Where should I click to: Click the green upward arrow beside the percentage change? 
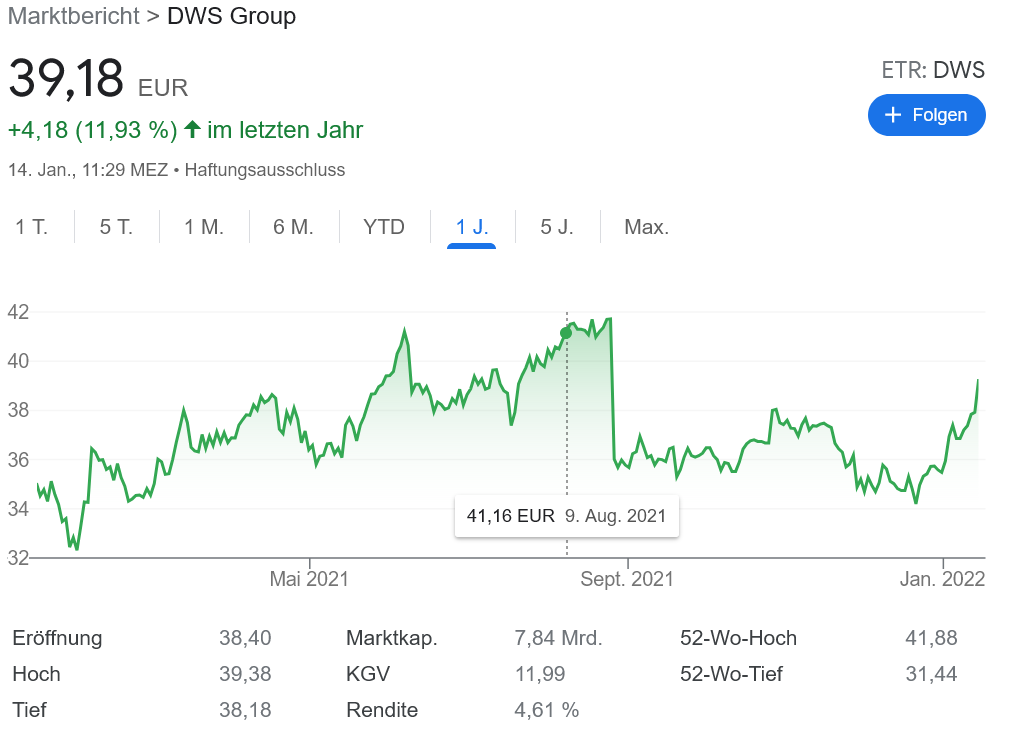[x=192, y=130]
